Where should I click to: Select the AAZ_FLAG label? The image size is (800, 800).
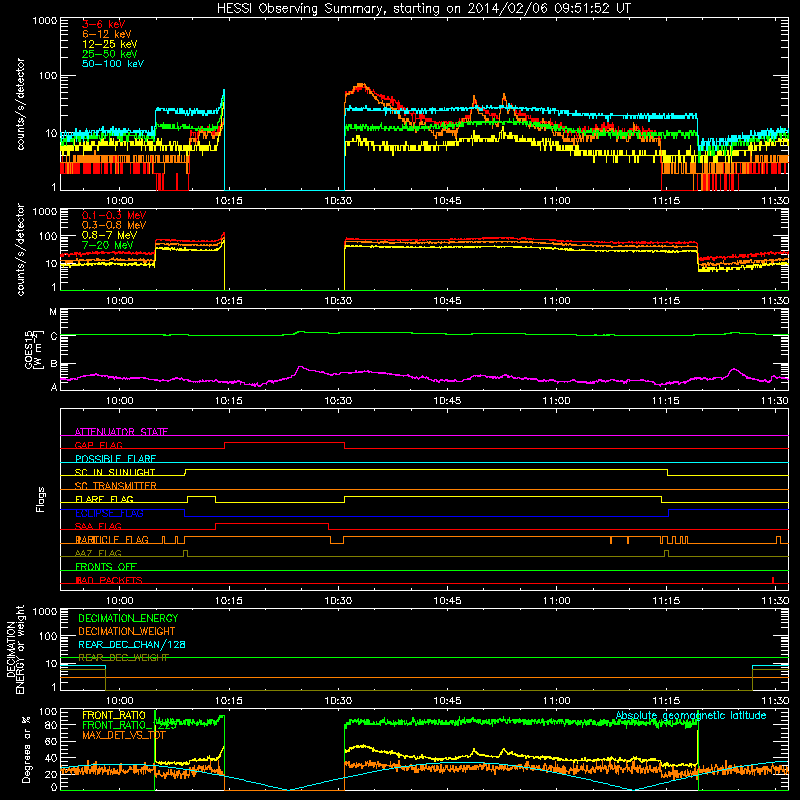pos(98,553)
